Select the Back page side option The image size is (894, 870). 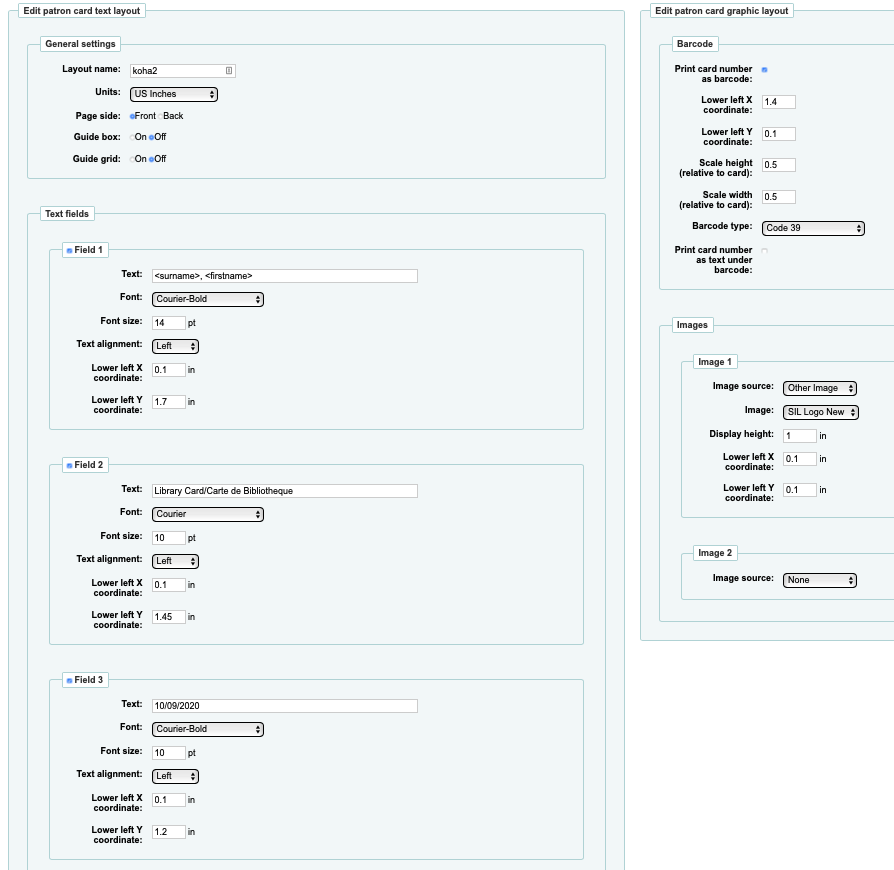(160, 116)
